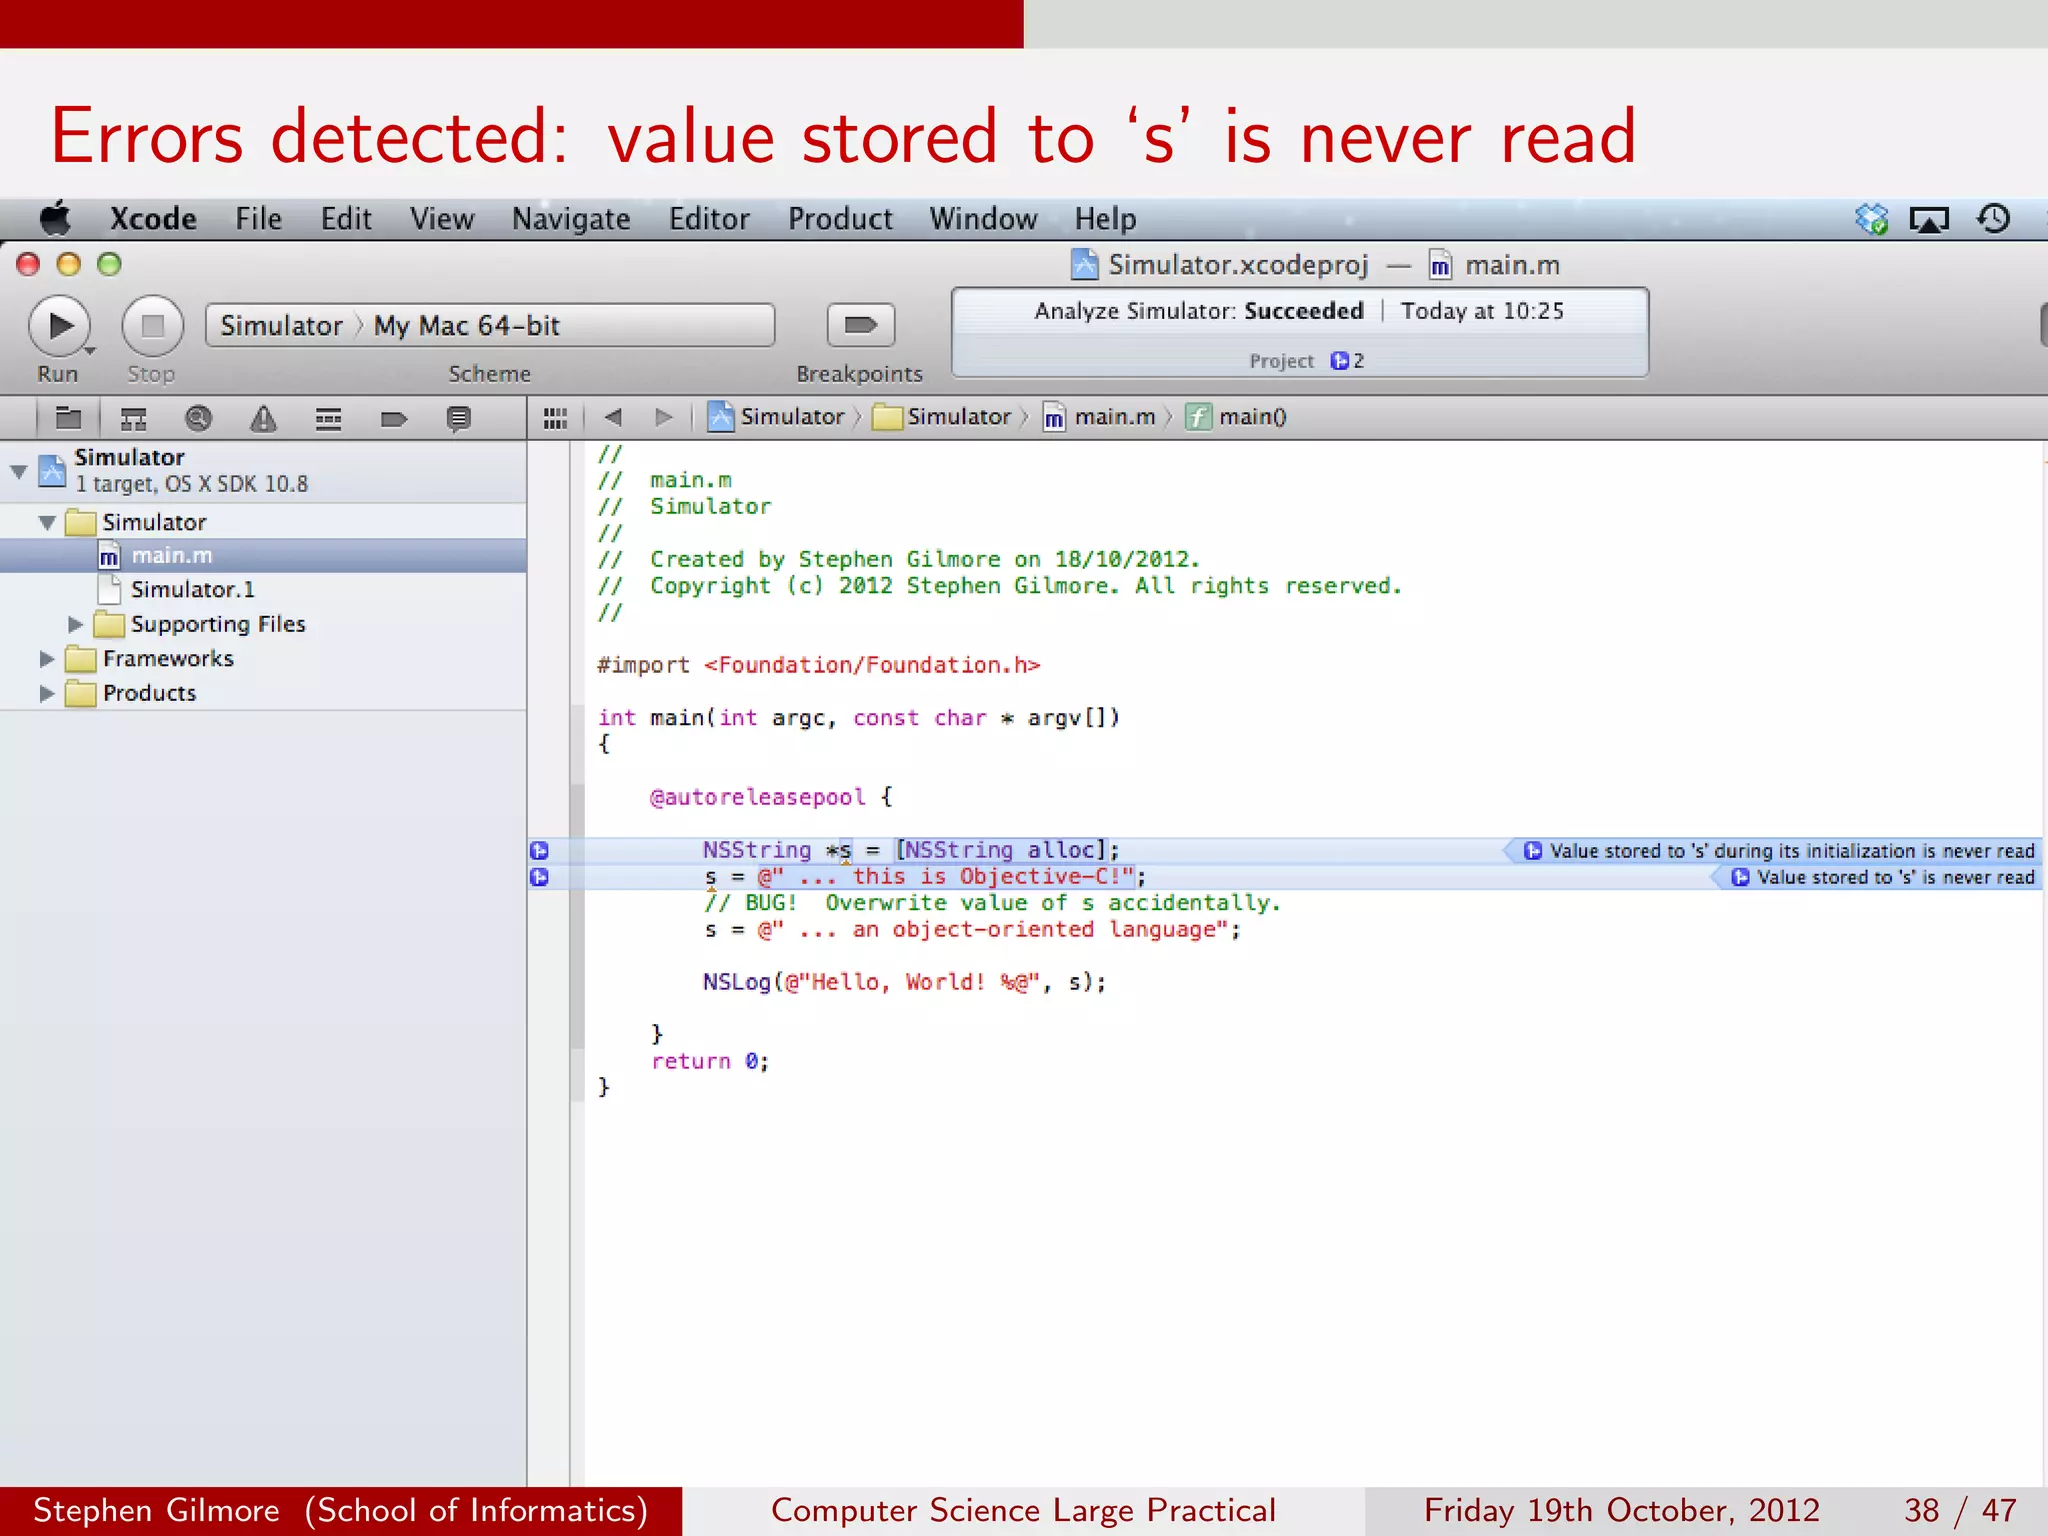Open the Symbol navigator icon

[133, 418]
